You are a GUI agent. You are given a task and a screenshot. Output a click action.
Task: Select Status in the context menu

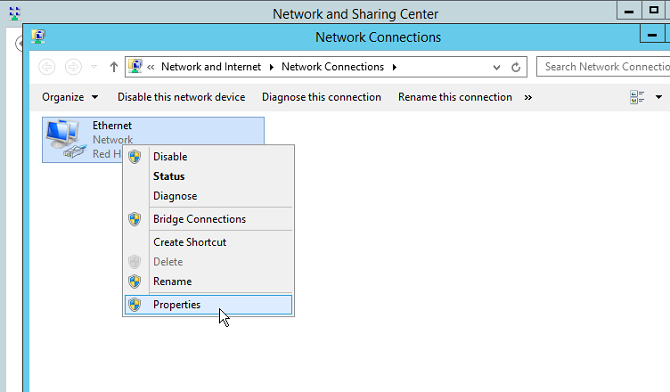[x=208, y=177]
